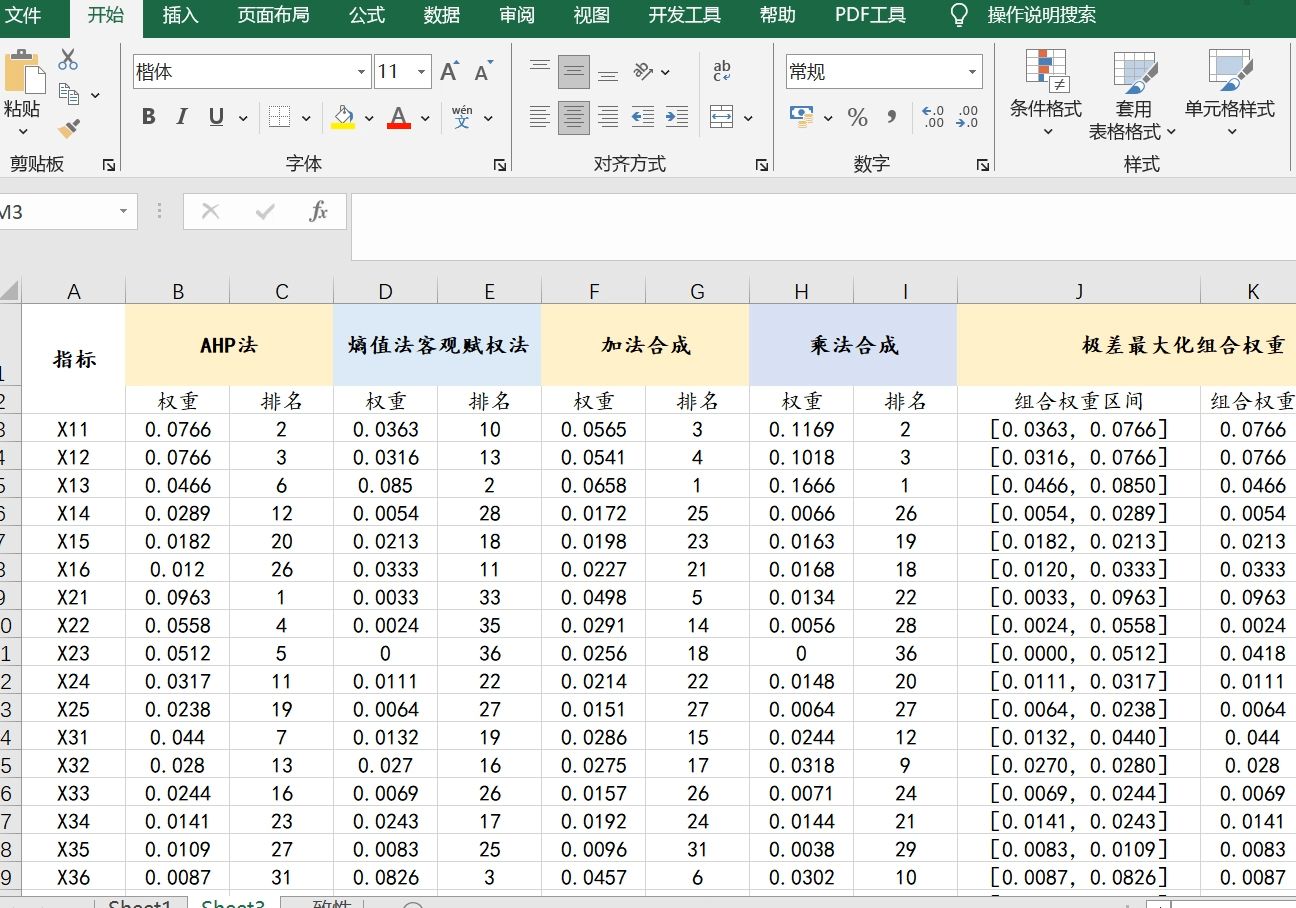Click the 操作说明搜索 lightbulb icon
The width and height of the screenshot is (1296, 908).
[959, 15]
